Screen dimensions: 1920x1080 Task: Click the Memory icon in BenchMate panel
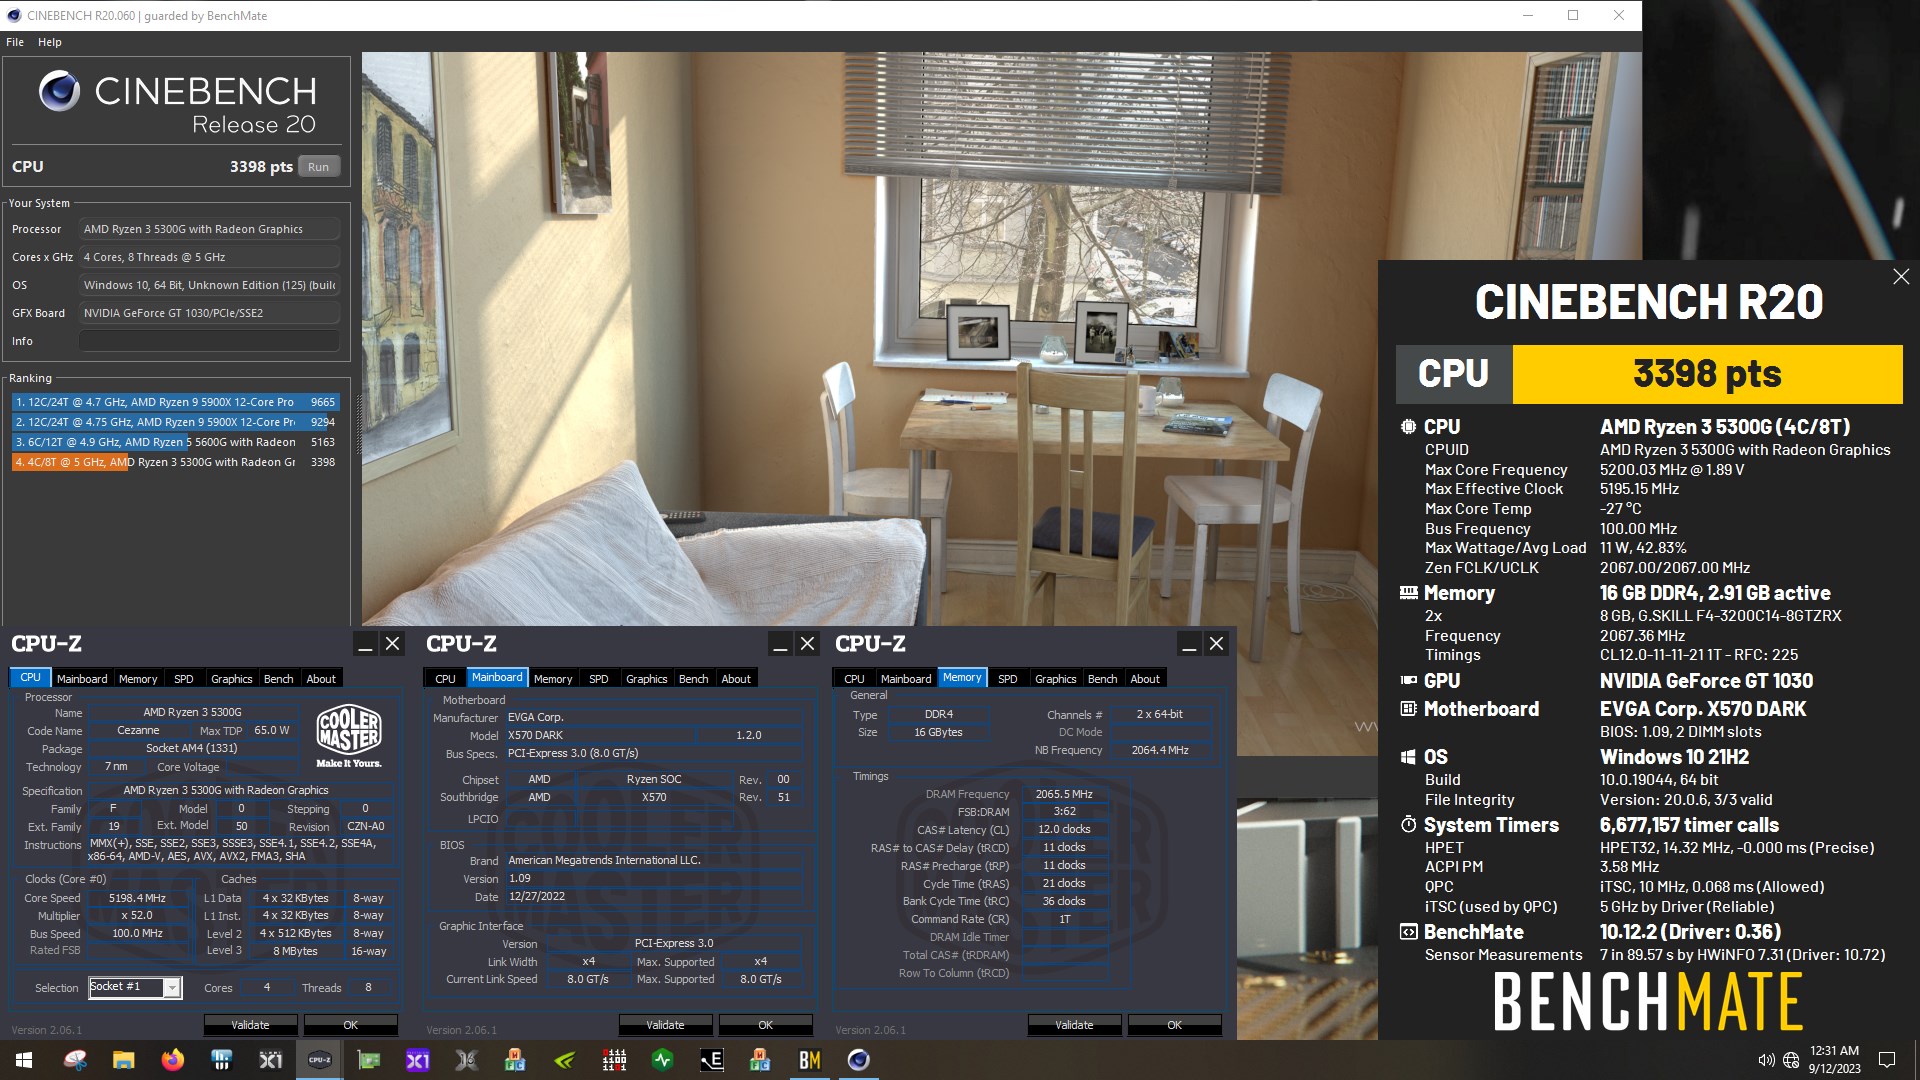click(1408, 593)
